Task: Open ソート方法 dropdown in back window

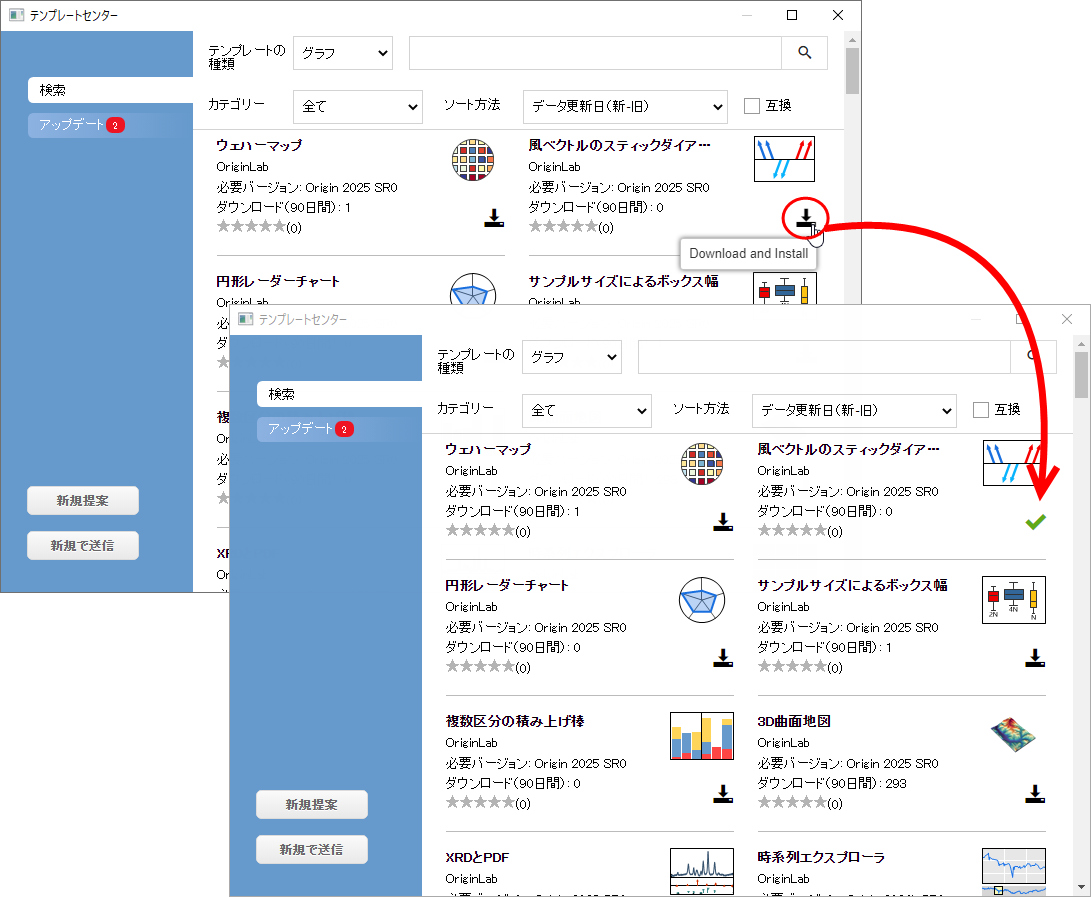Action: [625, 106]
